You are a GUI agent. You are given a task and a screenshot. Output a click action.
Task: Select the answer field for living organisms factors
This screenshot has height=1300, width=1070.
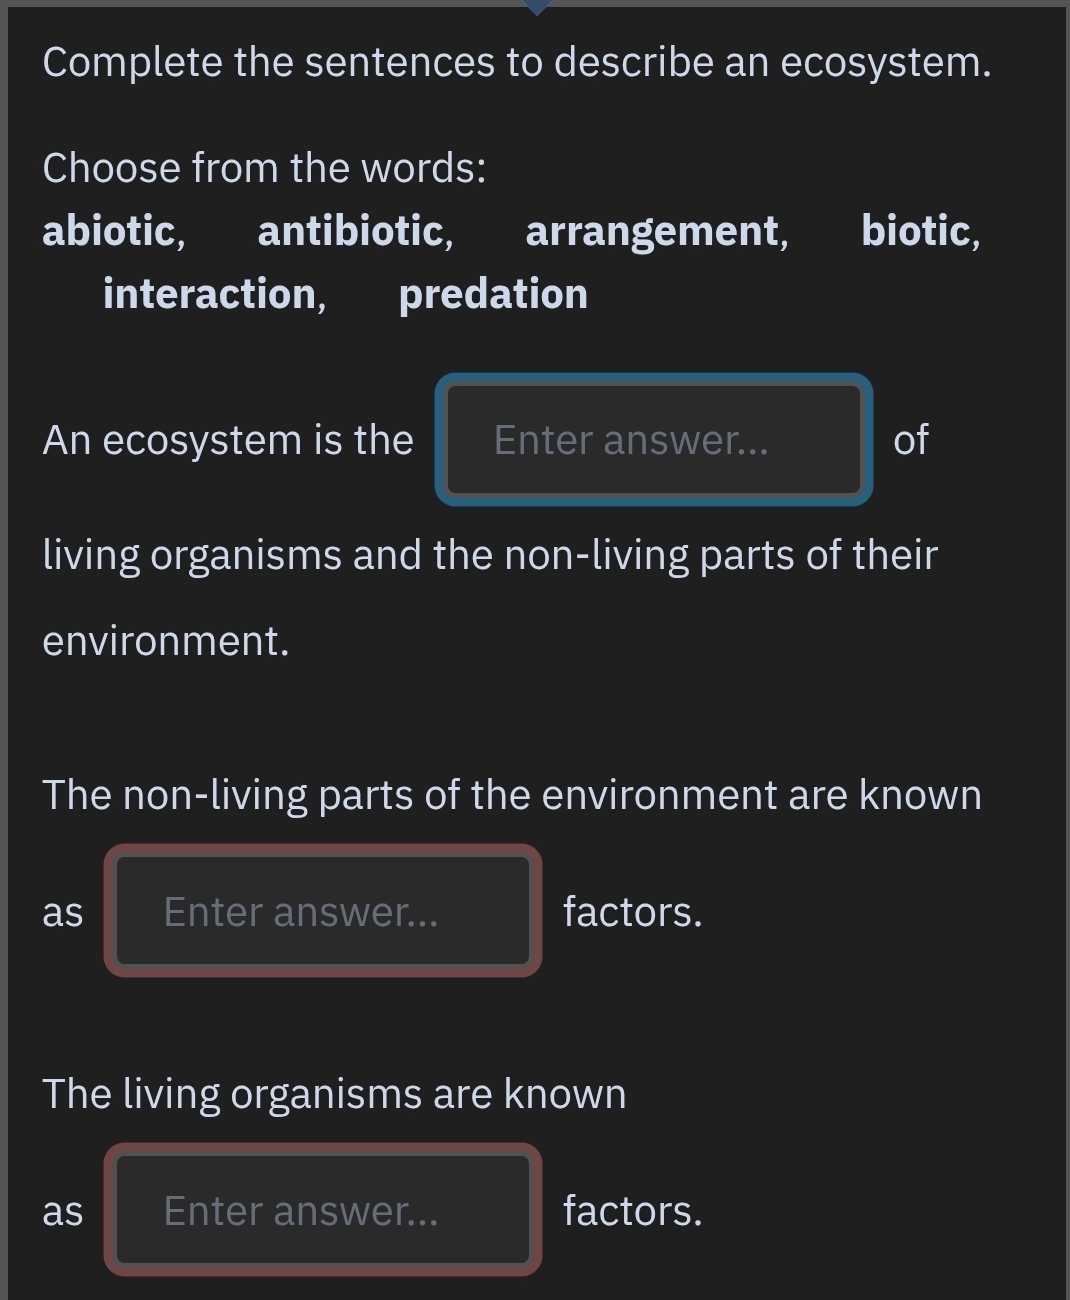point(322,1210)
